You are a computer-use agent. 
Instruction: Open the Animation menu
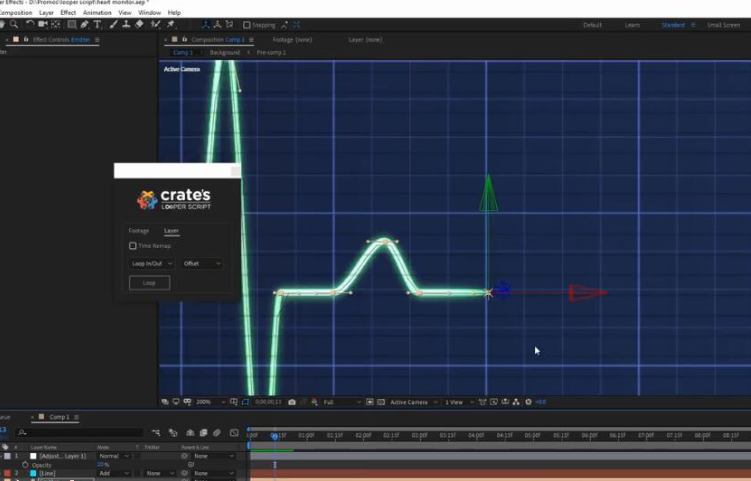tap(97, 12)
